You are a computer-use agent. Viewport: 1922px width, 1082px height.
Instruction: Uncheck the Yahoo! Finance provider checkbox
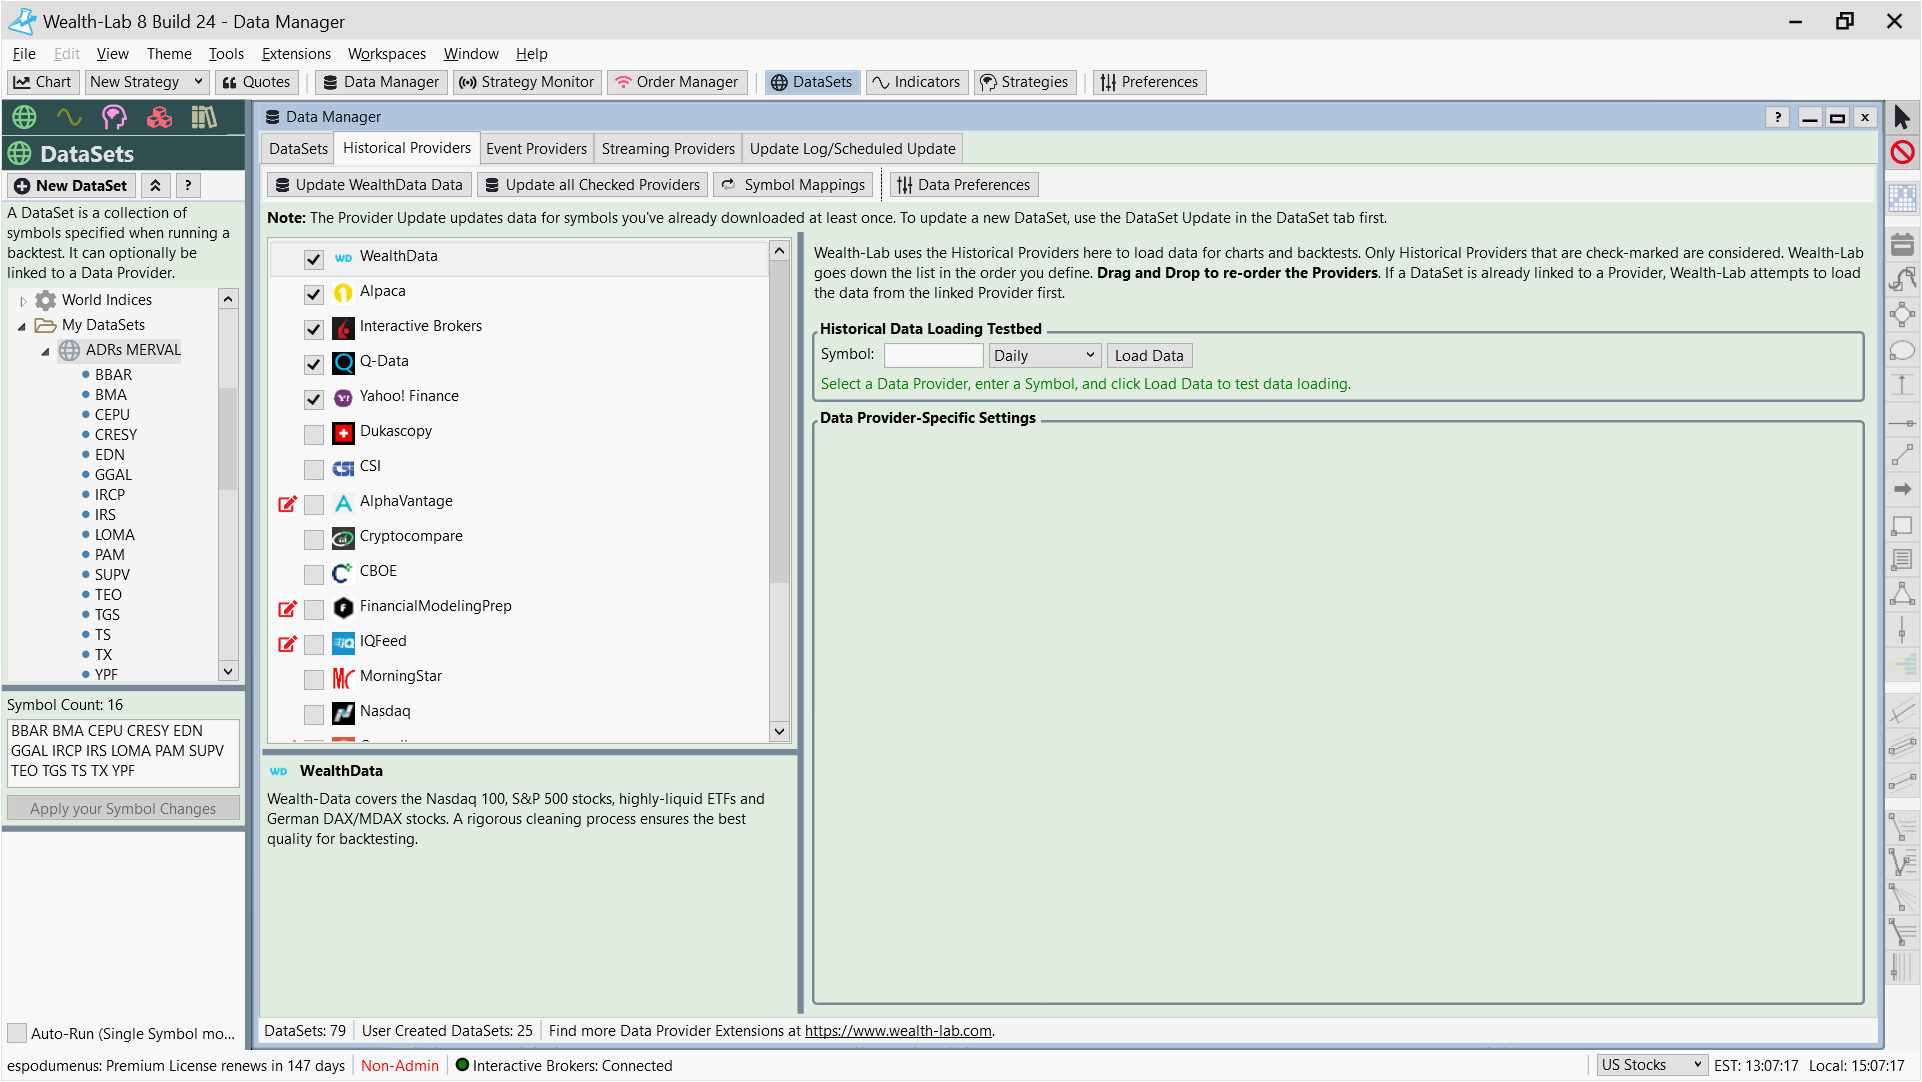(x=314, y=399)
